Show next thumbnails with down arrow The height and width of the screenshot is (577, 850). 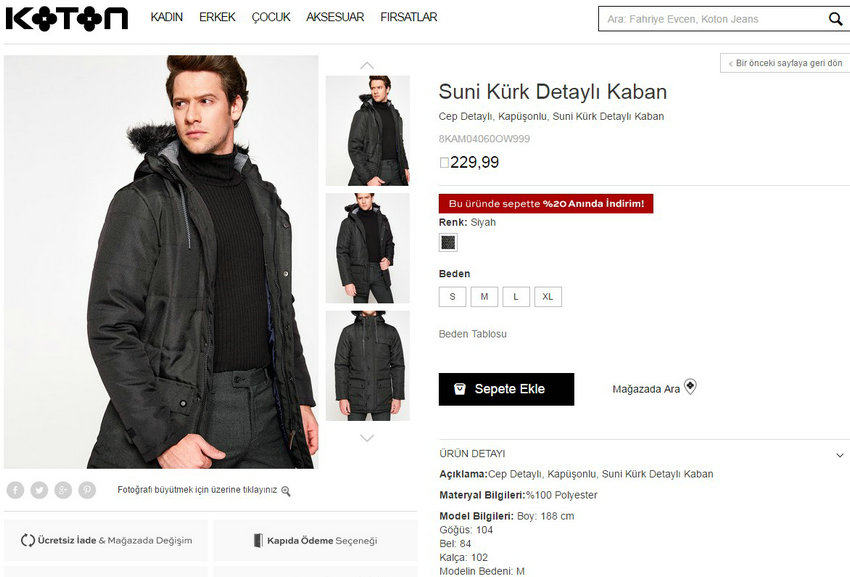[367, 438]
